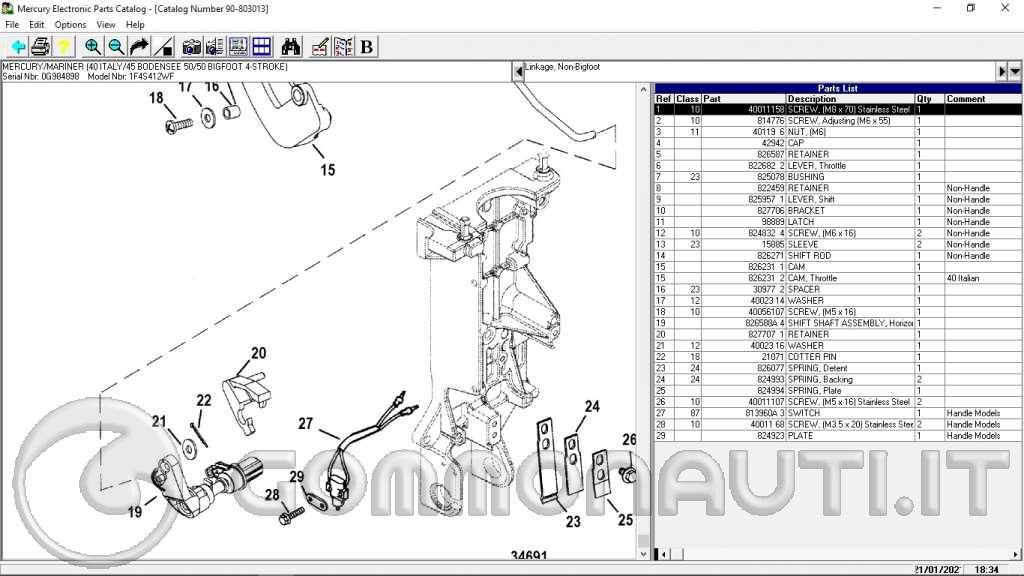This screenshot has height=576, width=1024.
Task: Click callout number 24 in the diagram
Action: [592, 406]
